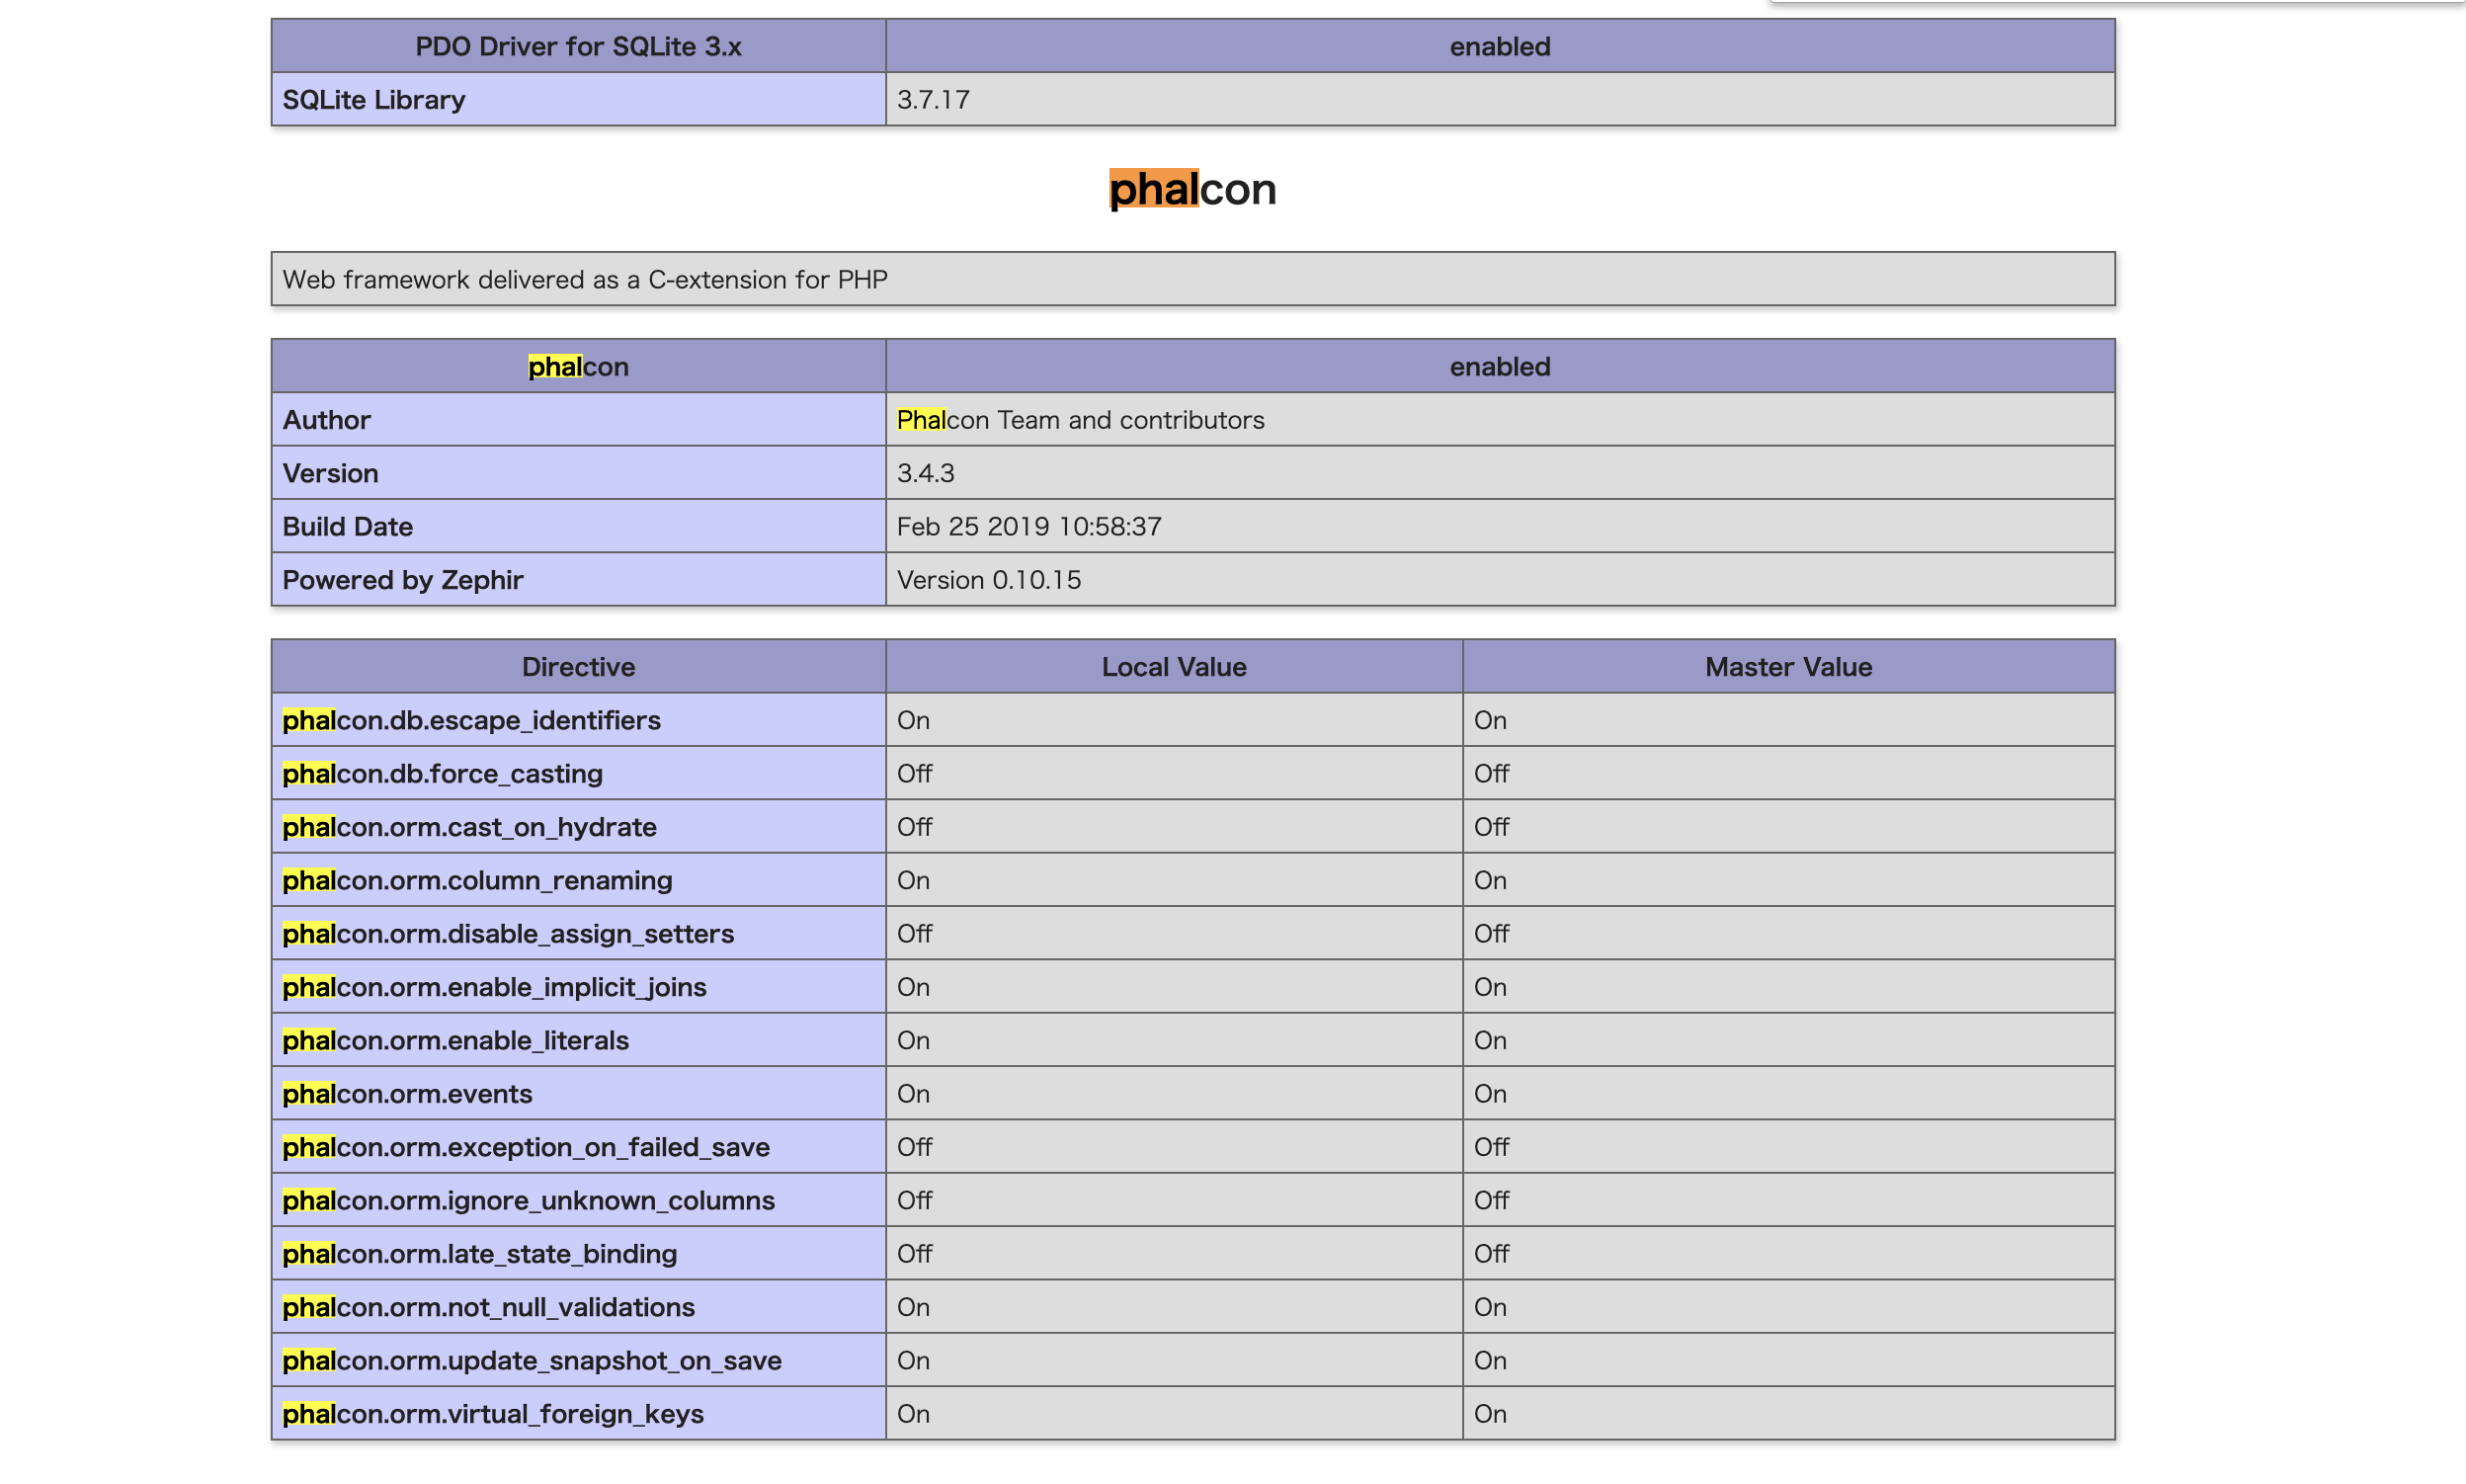Click the 'Local Value' column header

click(x=1174, y=666)
